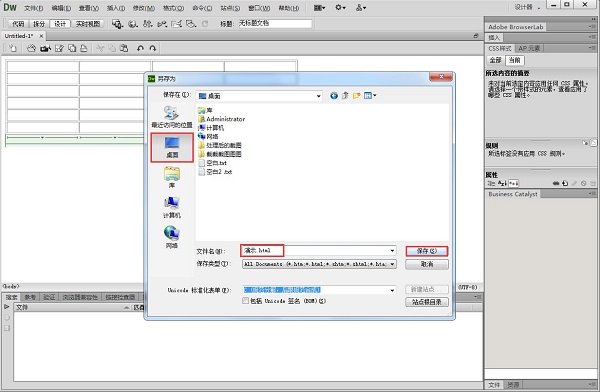Select 全部 mode in CSS panel

pyautogui.click(x=496, y=60)
